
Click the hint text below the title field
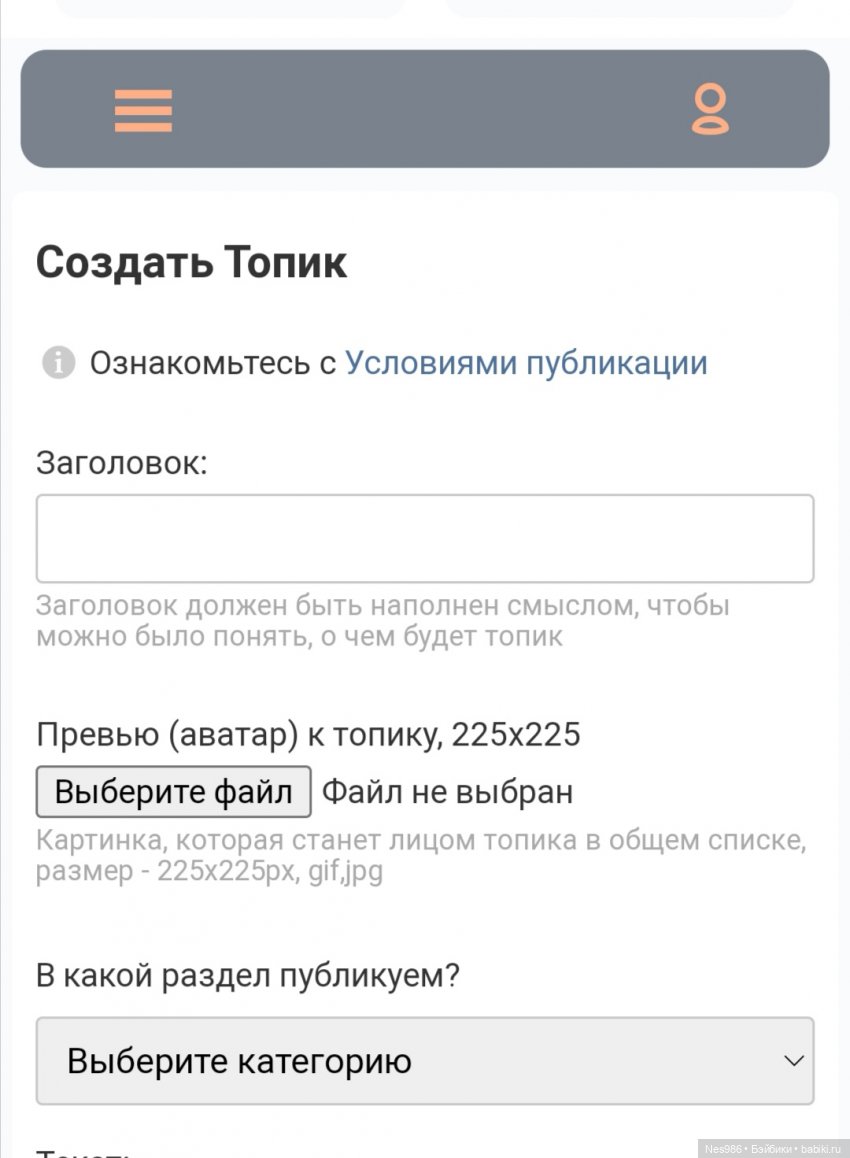(x=382, y=621)
